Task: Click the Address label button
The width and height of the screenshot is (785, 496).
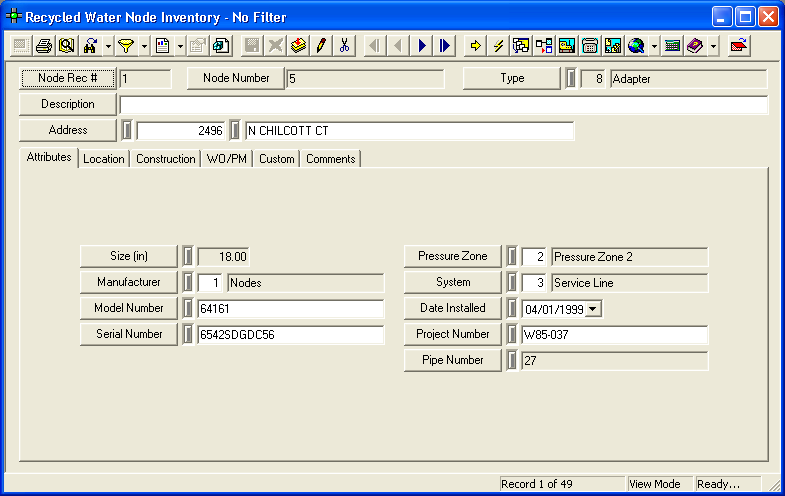Action: [x=68, y=130]
